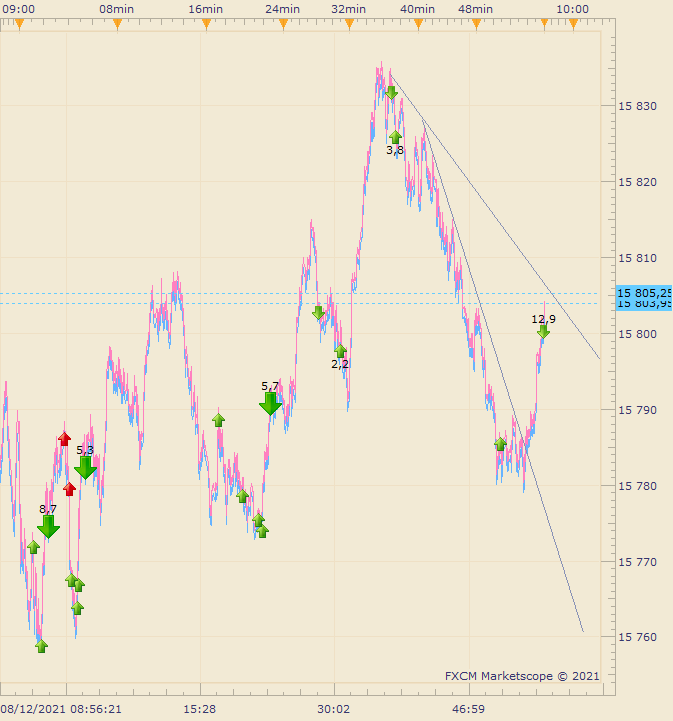Image resolution: width=673 pixels, height=721 pixels.
Task: Select the 24min label on top time axis
Action: pos(282,9)
